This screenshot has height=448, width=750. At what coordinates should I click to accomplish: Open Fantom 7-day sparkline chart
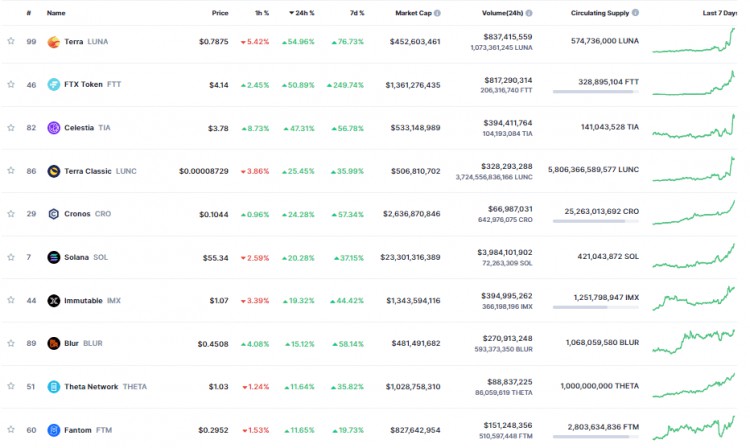tap(694, 428)
